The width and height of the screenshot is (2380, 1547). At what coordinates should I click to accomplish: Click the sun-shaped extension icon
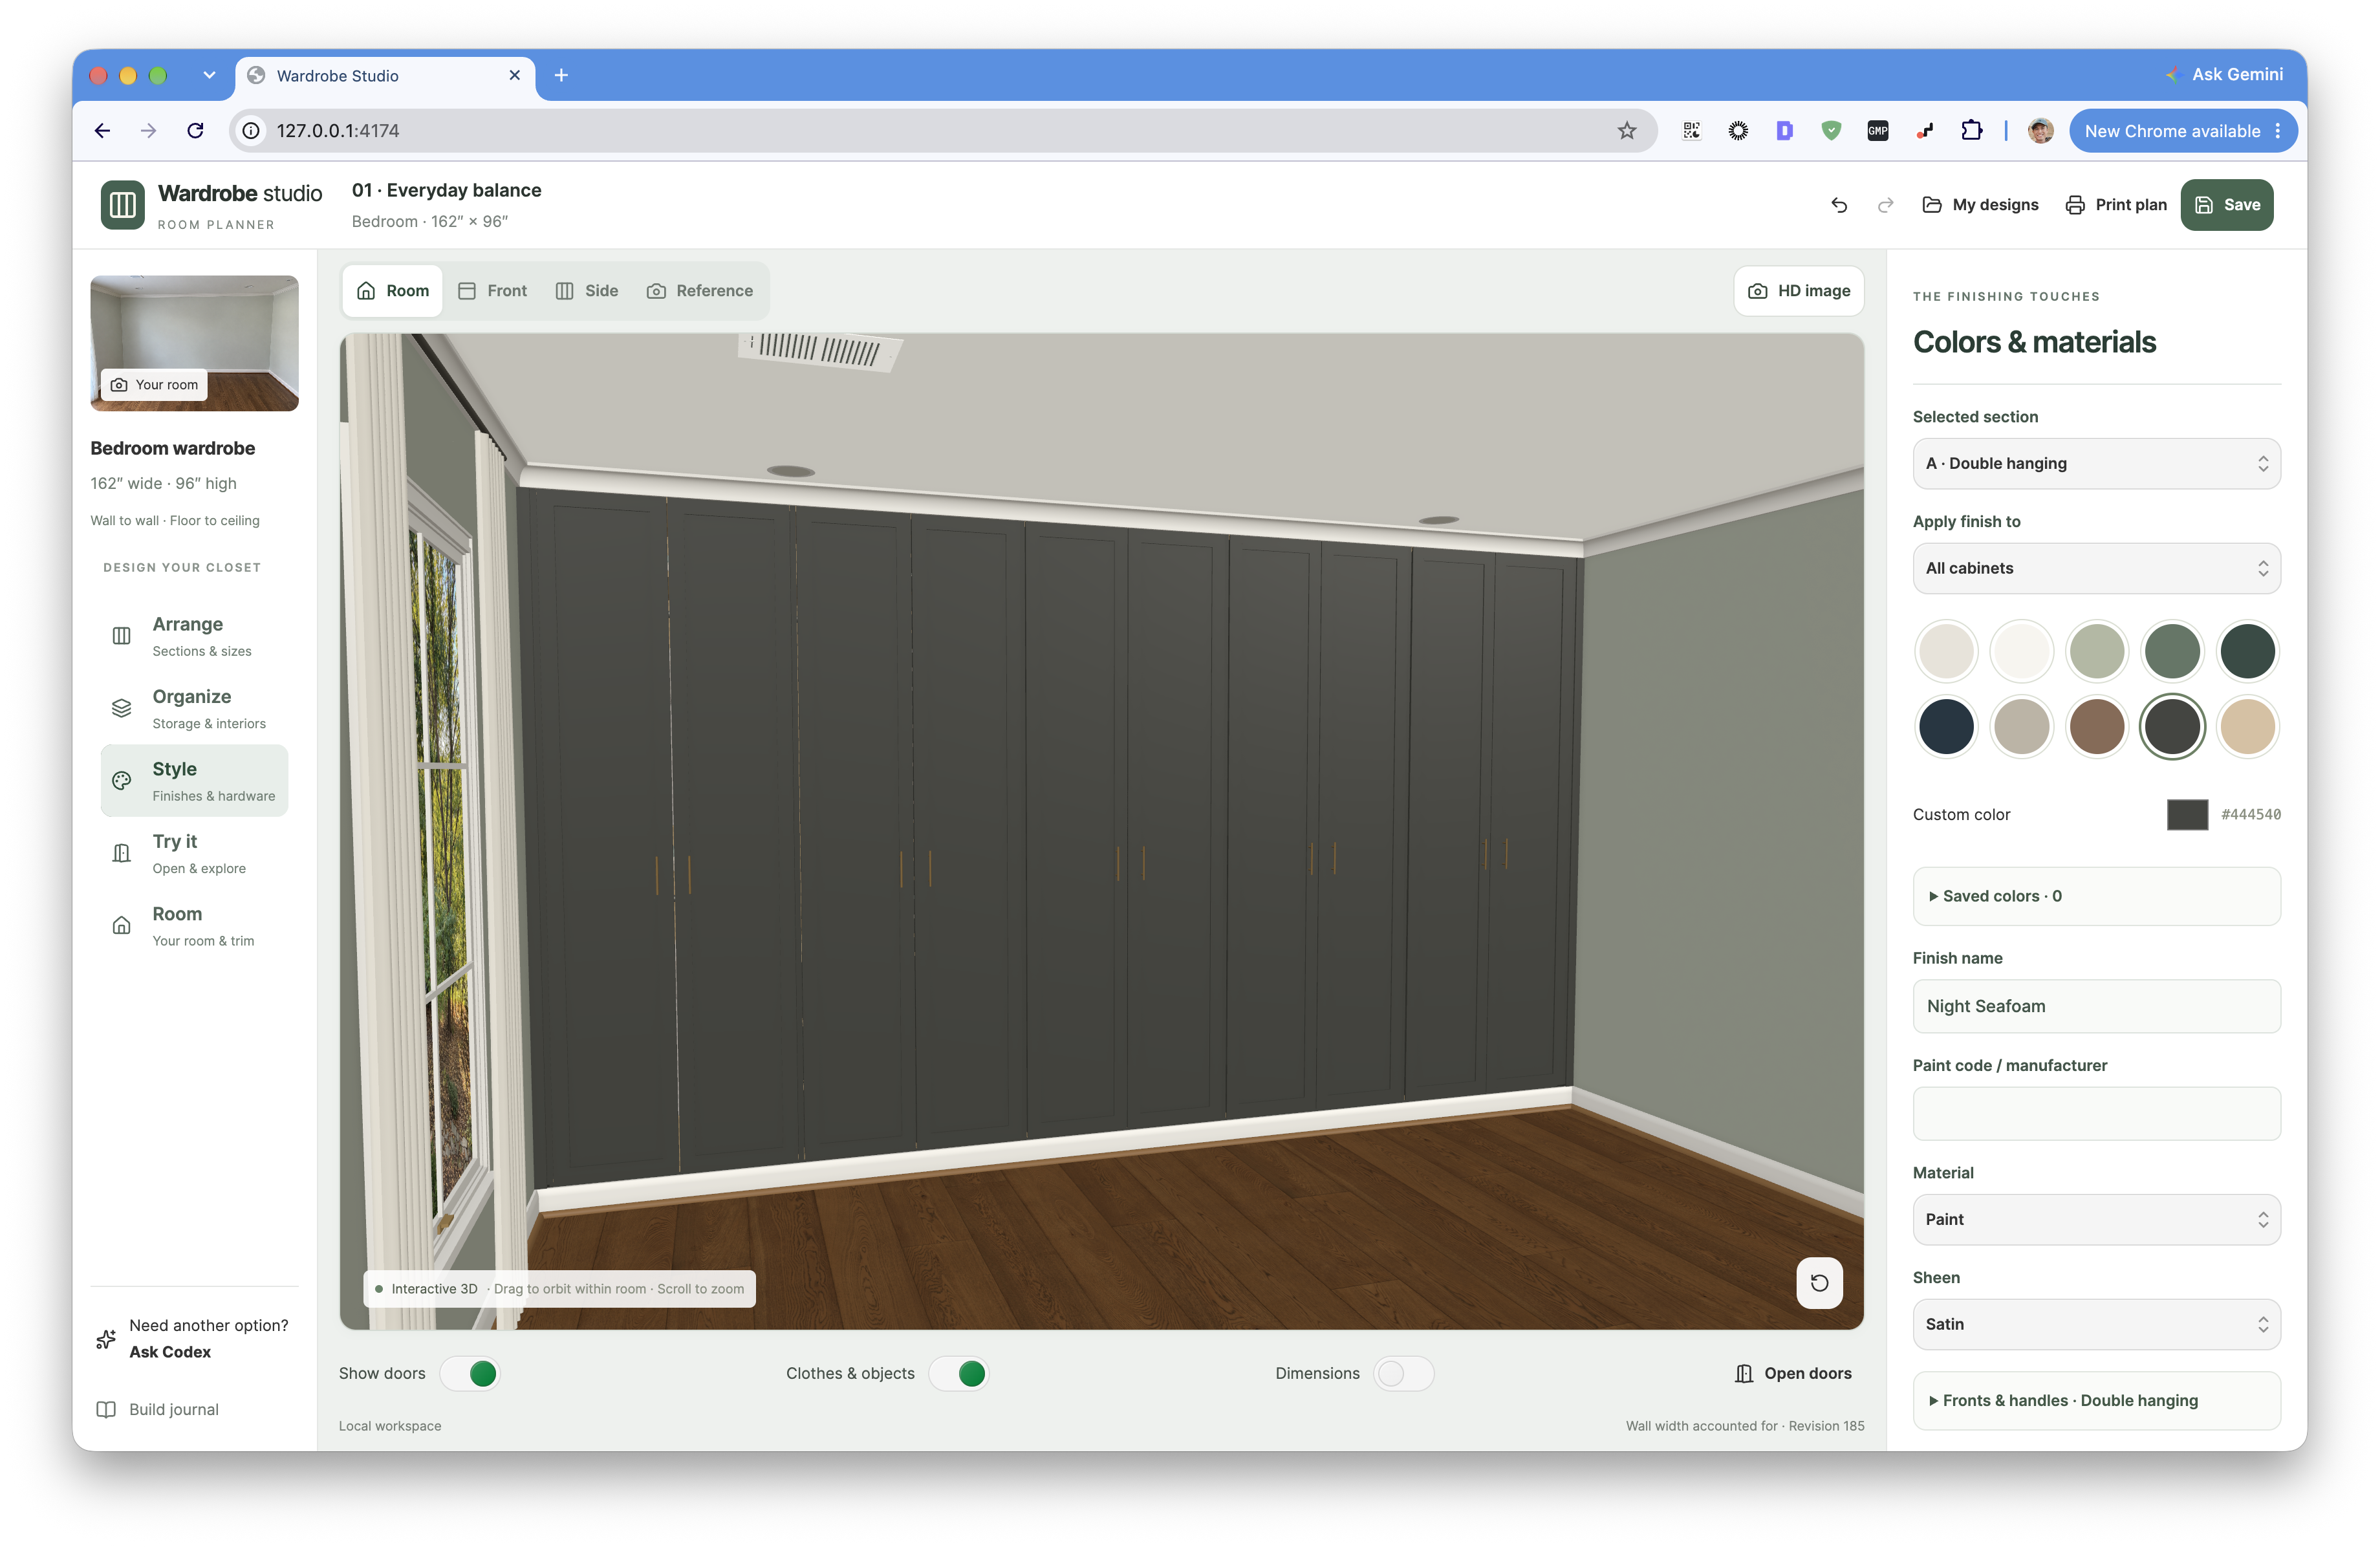click(1738, 131)
